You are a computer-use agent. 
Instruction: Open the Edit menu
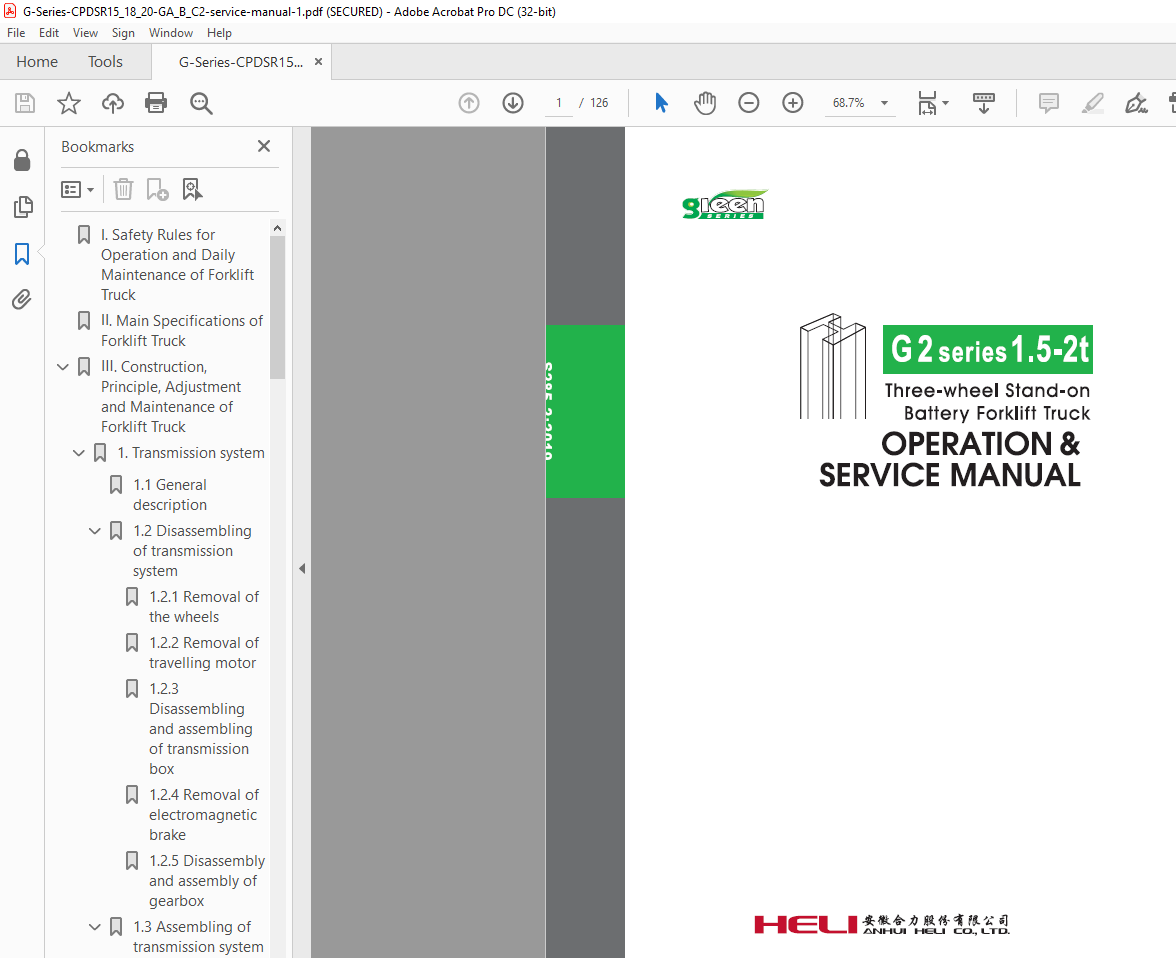pyautogui.click(x=49, y=33)
